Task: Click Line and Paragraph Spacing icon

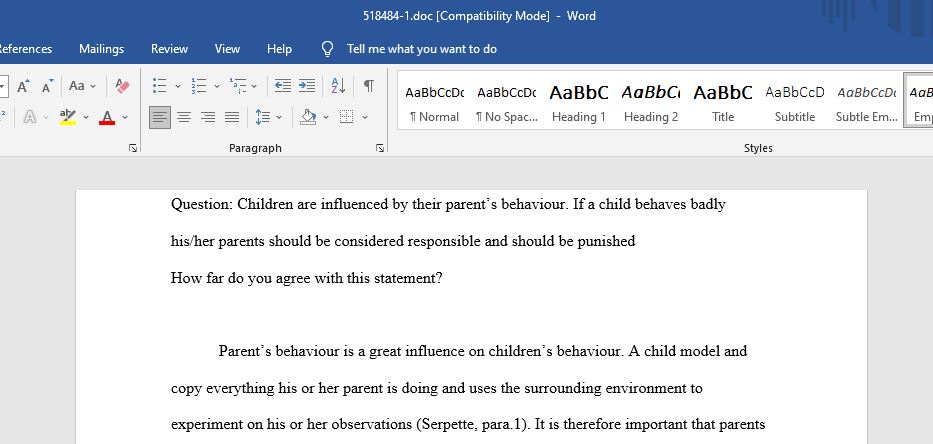Action: (x=262, y=117)
